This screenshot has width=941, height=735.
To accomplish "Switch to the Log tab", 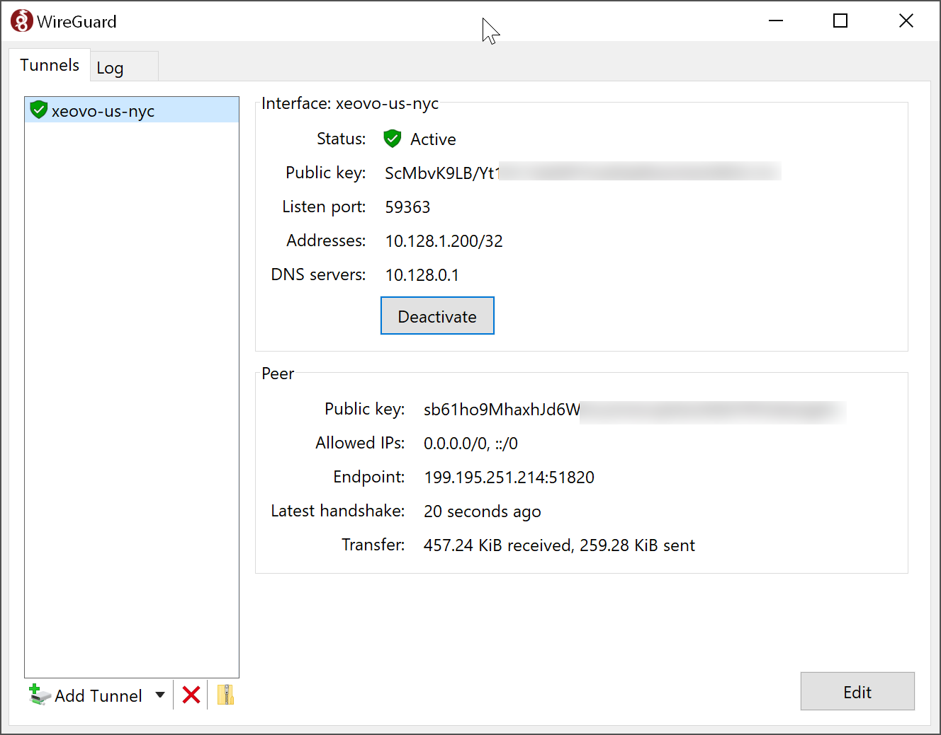I will pos(124,66).
